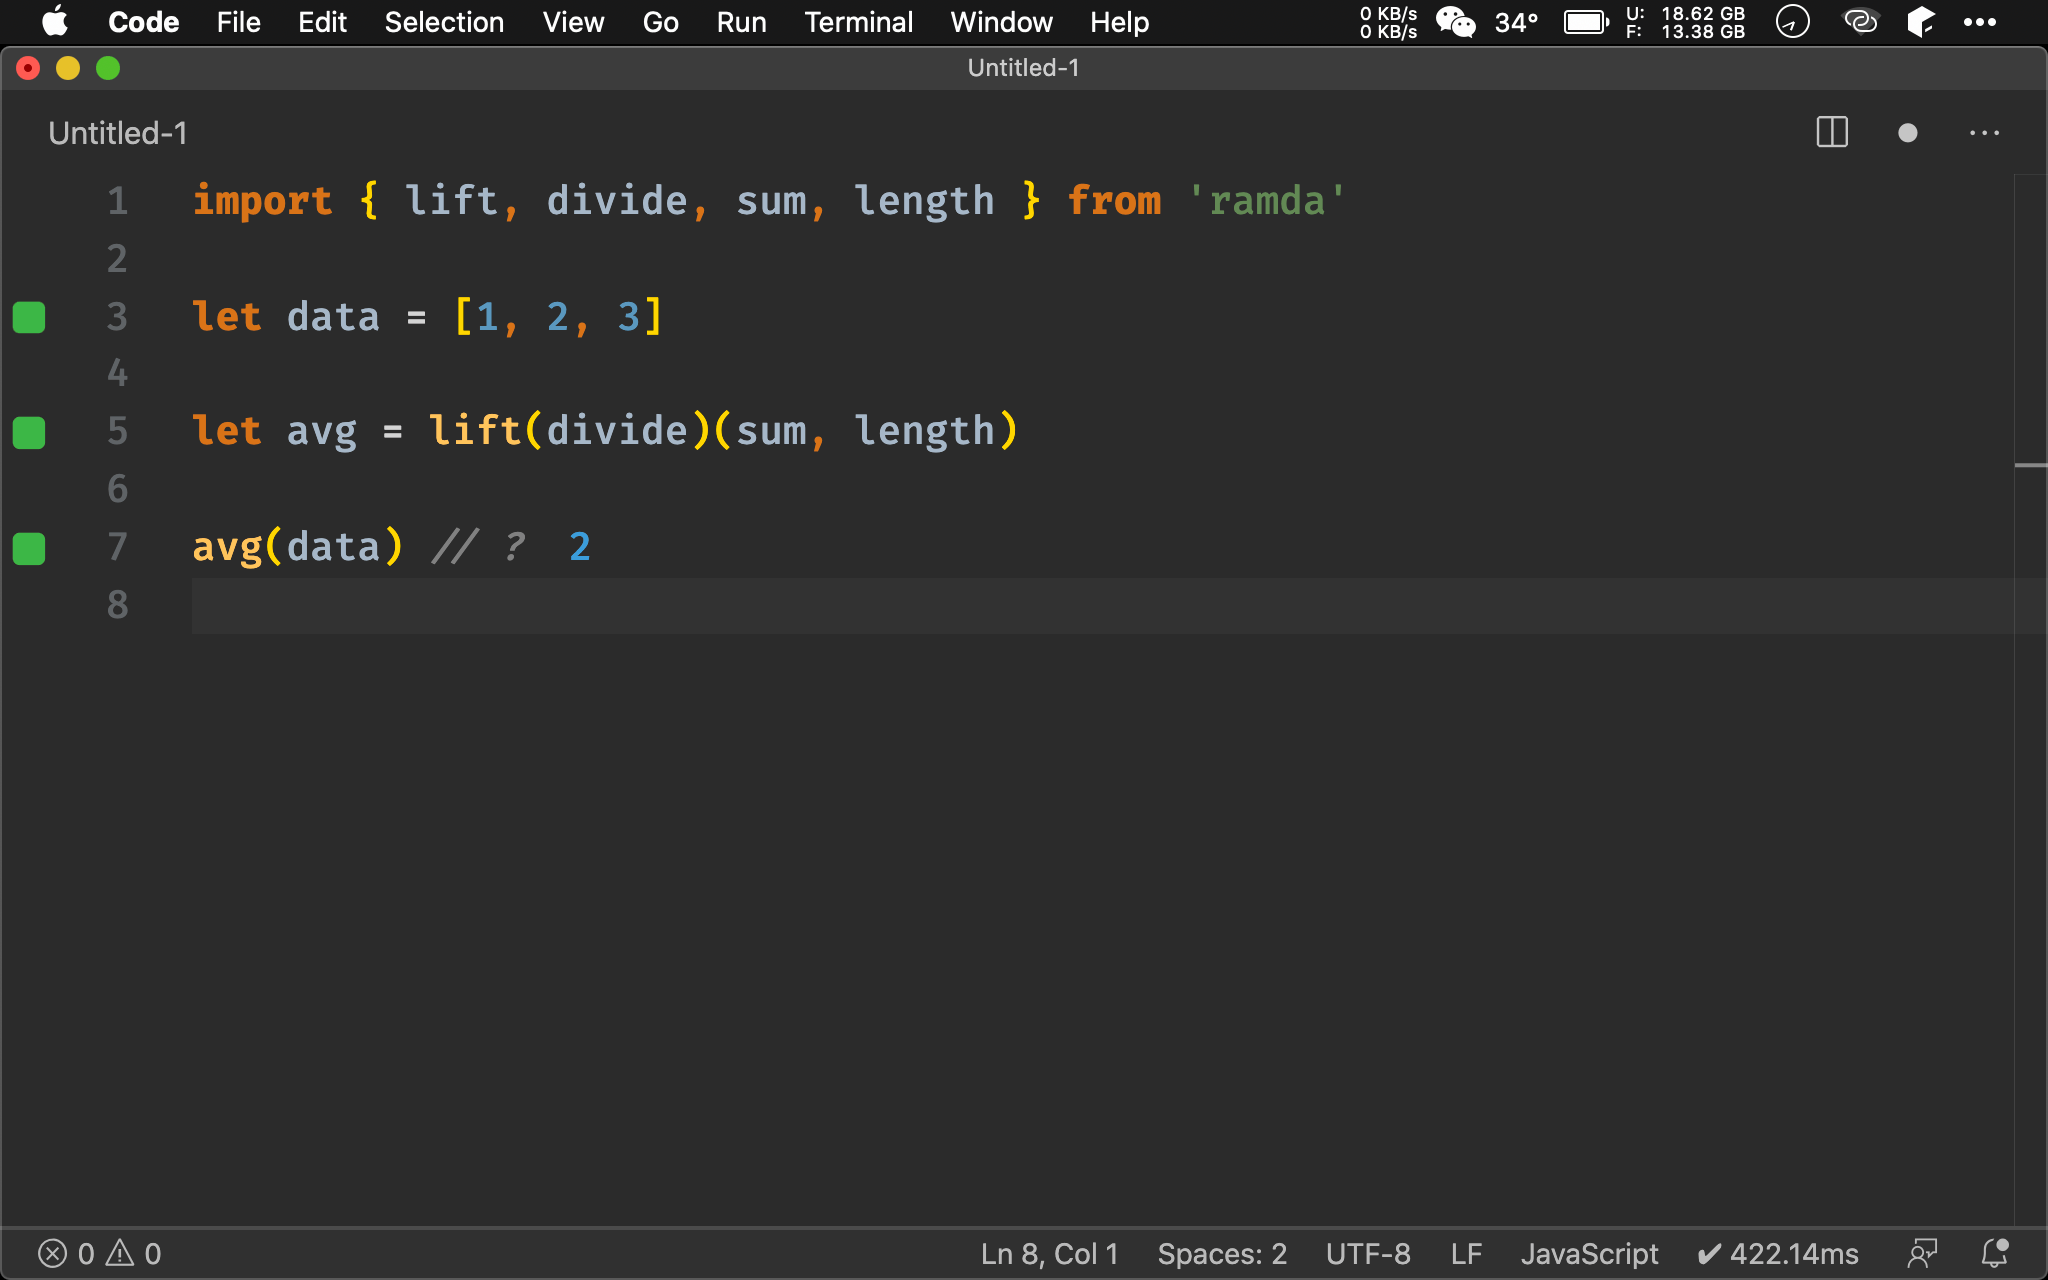Click the green coverage marker on line 7
This screenshot has height=1280, width=2048.
[29, 548]
